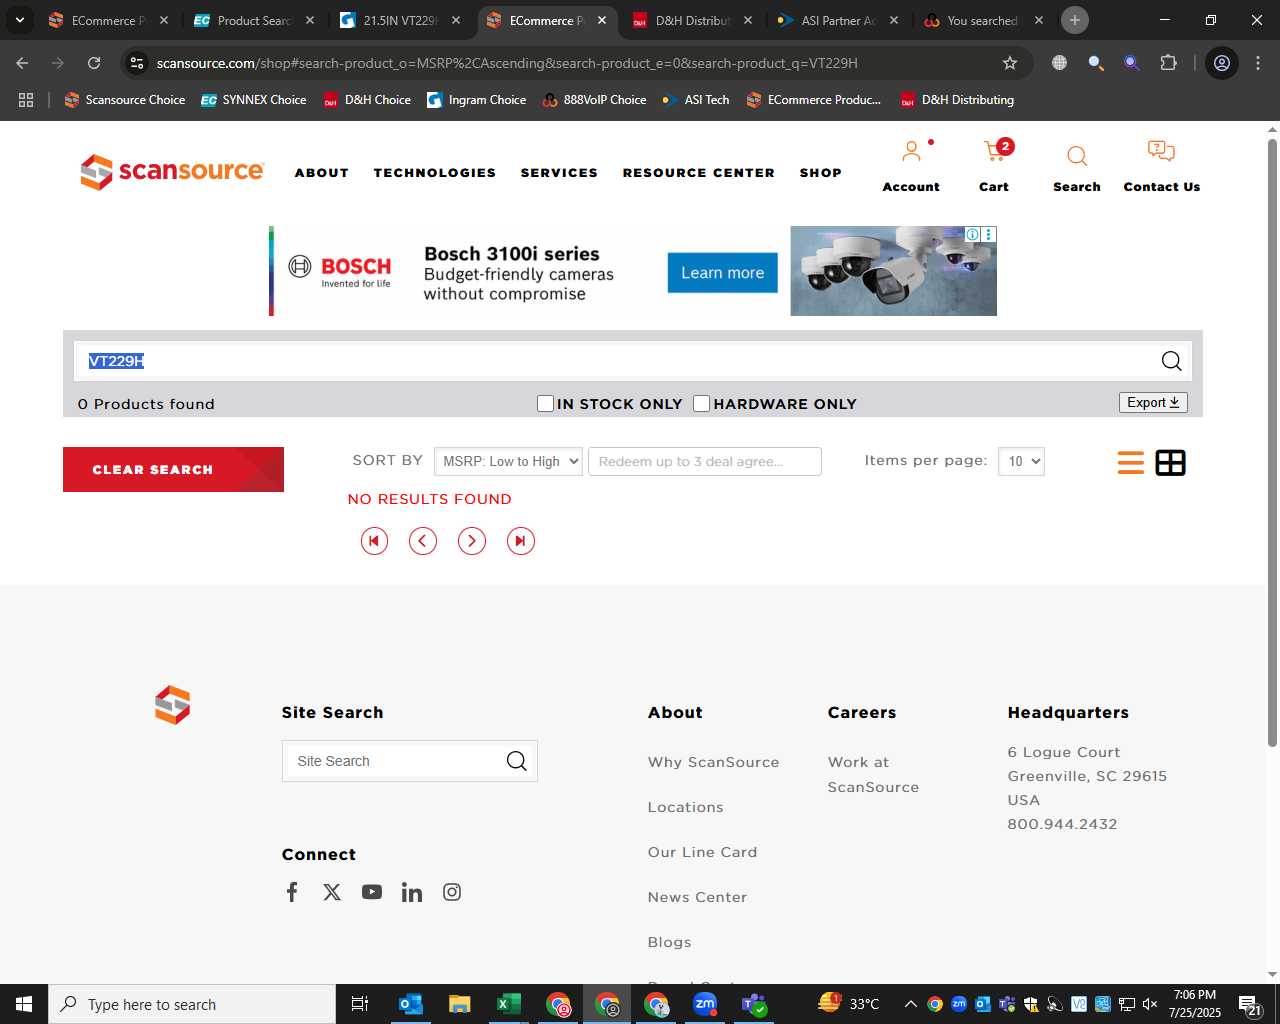Image resolution: width=1280 pixels, height=1024 pixels.
Task: Switch to the ASI Partner tab
Action: [x=839, y=20]
